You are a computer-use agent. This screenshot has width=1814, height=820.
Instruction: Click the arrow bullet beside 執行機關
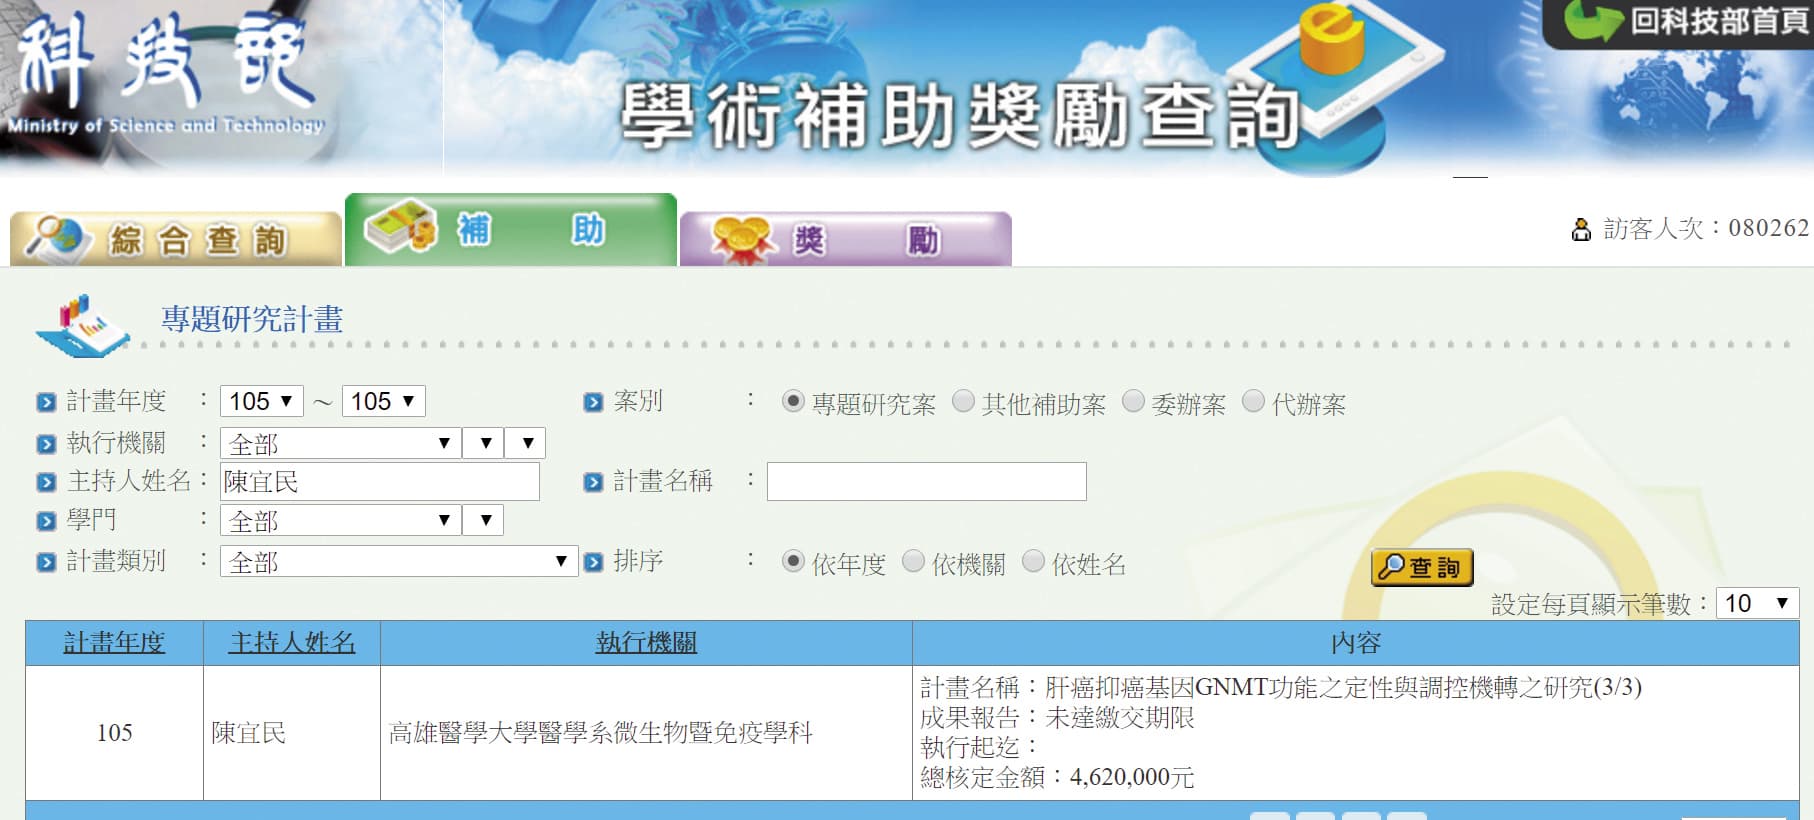tap(46, 444)
